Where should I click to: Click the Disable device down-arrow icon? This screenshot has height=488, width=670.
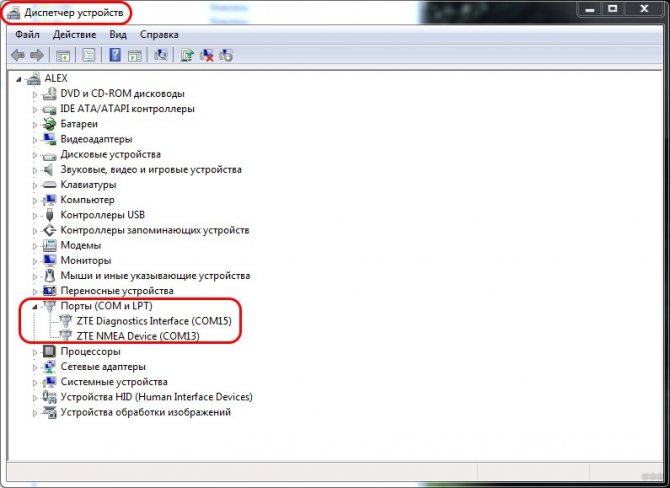click(226, 55)
